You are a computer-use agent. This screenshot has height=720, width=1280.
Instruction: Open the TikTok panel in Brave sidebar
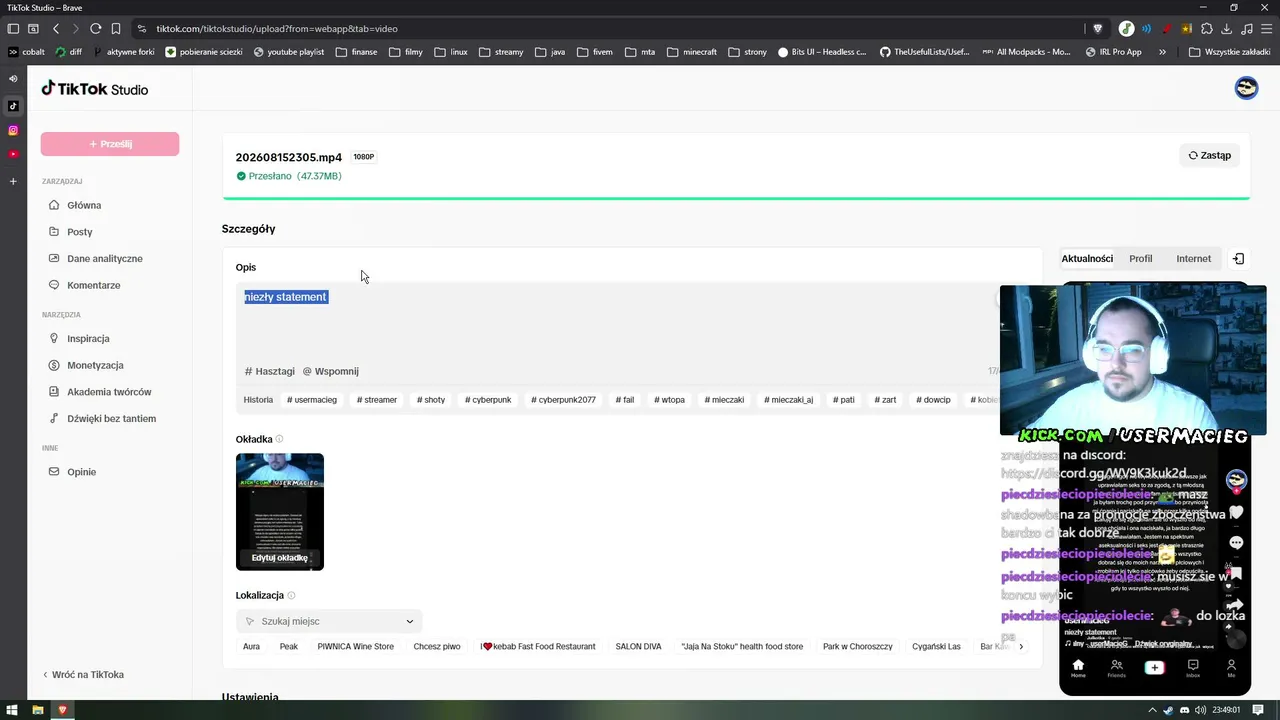13,106
